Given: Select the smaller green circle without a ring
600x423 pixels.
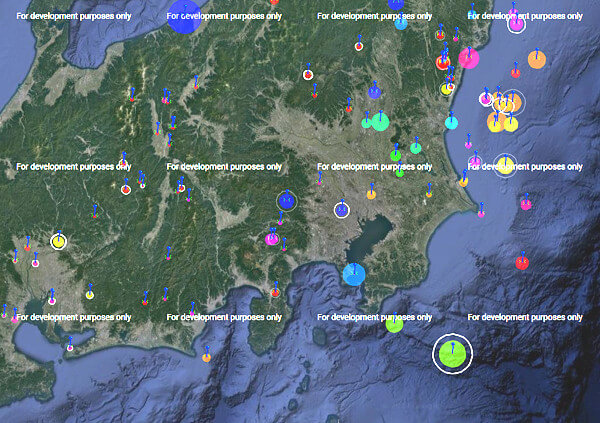Looking at the screenshot, I should point(394,323).
